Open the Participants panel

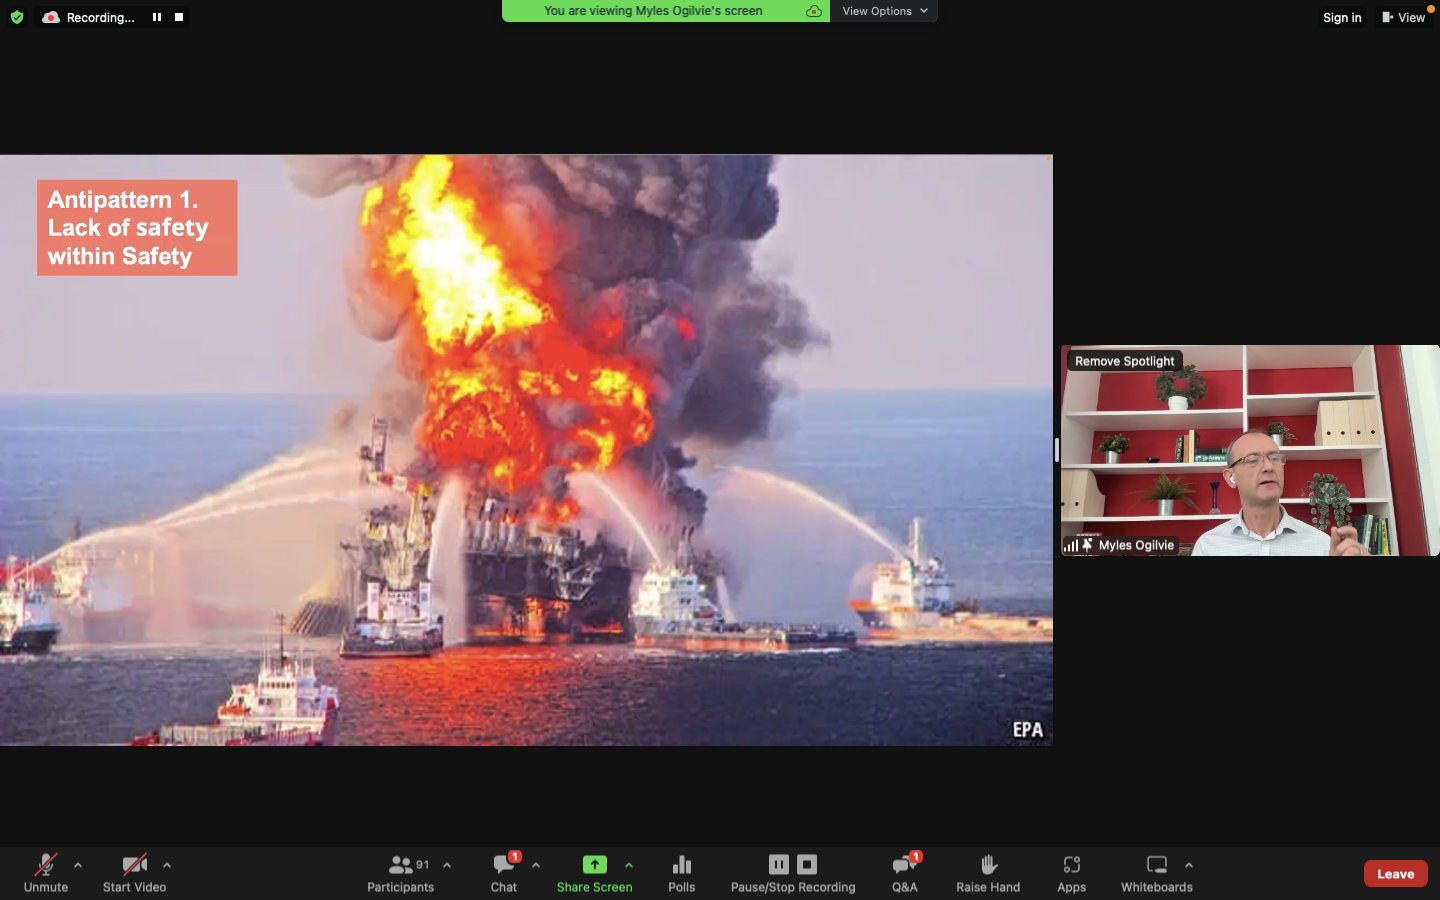[401, 873]
